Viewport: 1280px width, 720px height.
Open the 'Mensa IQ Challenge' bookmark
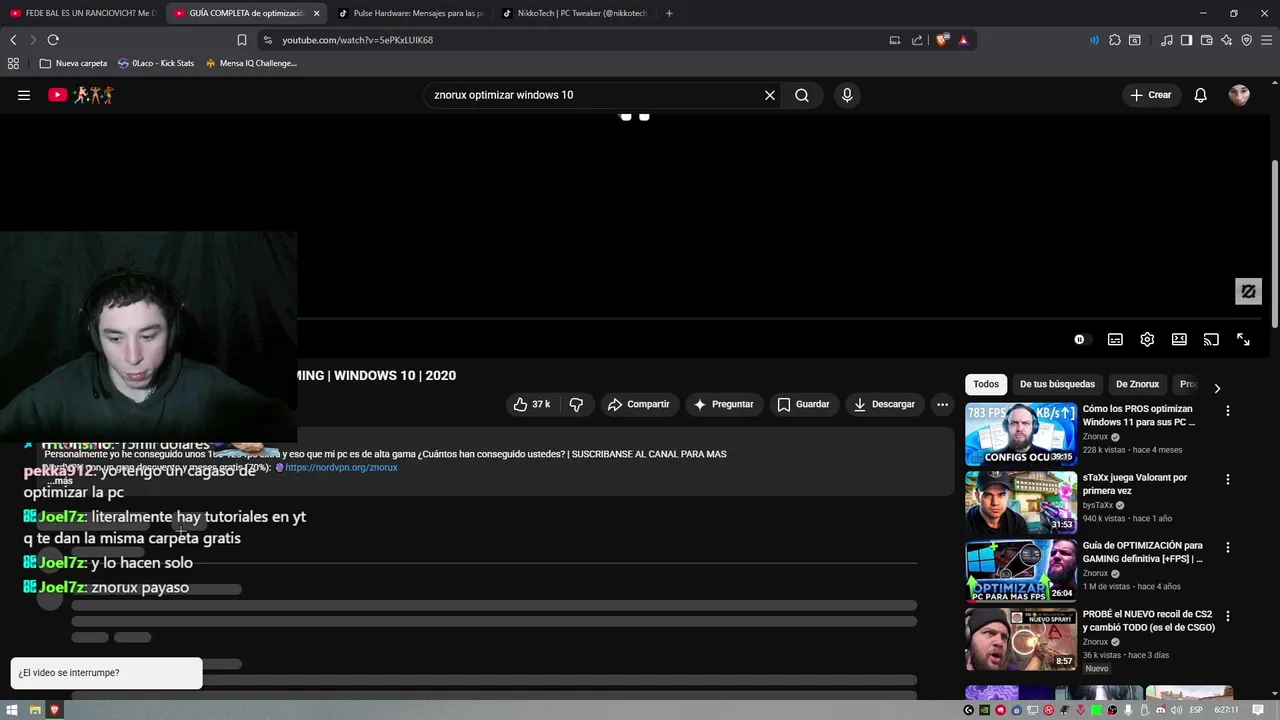tap(251, 63)
